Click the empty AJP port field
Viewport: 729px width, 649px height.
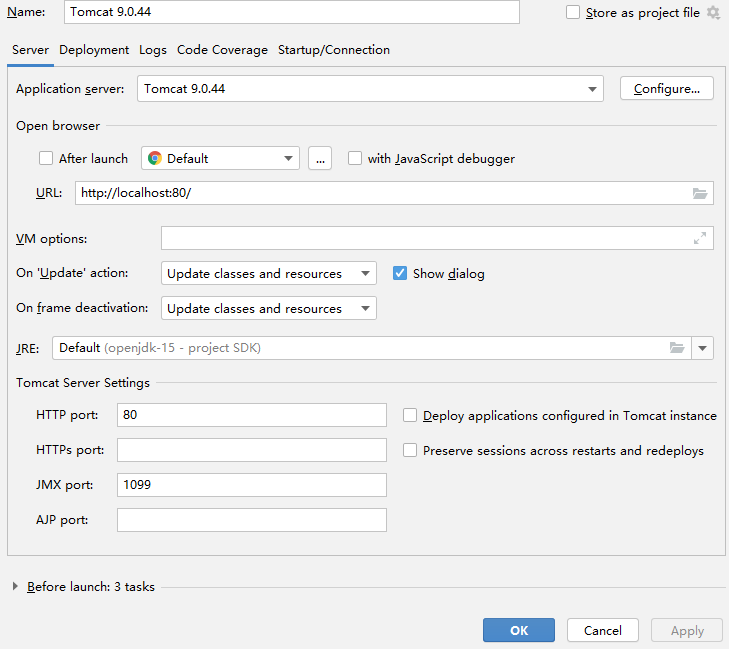coord(252,520)
